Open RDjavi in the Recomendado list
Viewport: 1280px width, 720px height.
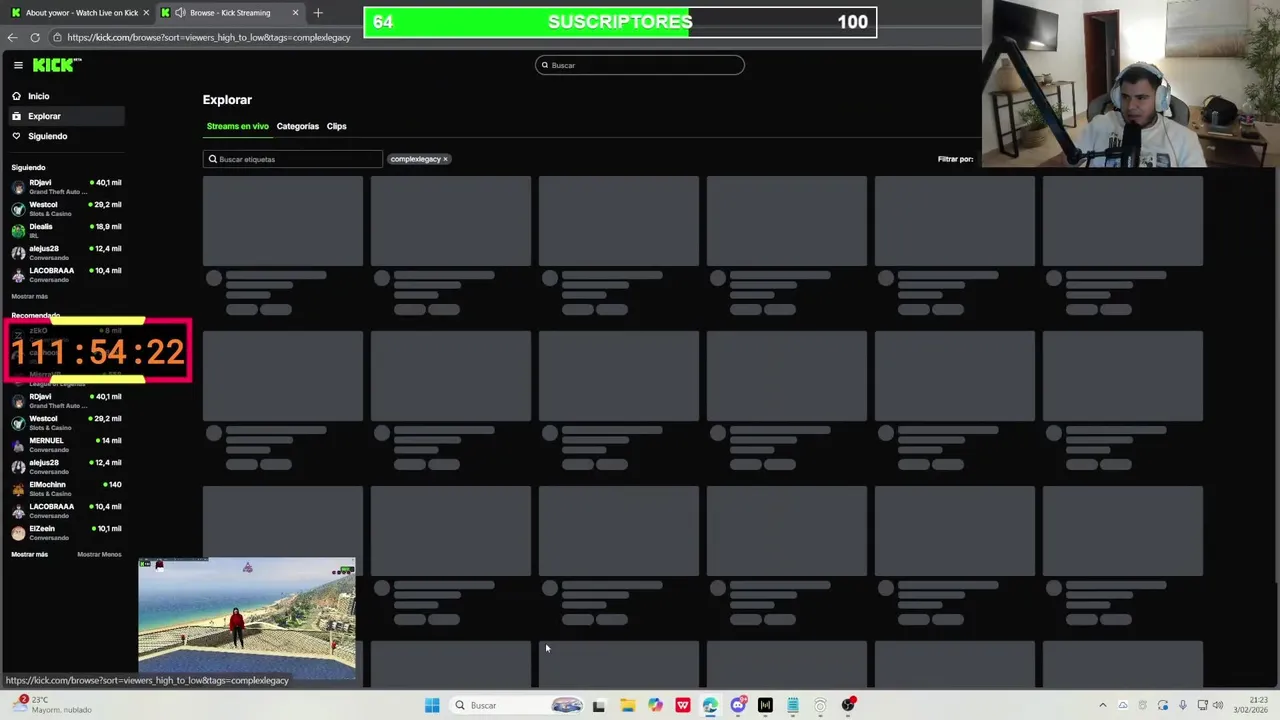[66, 400]
